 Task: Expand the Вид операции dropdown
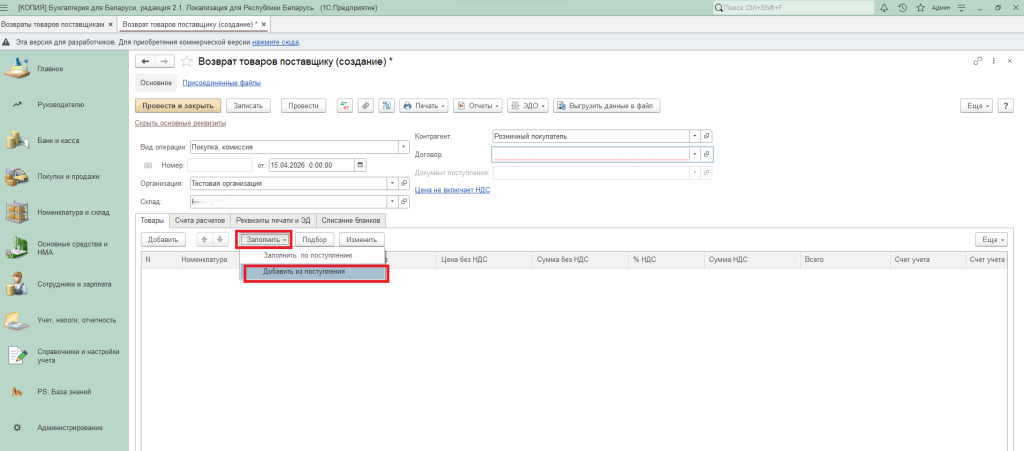pos(404,146)
